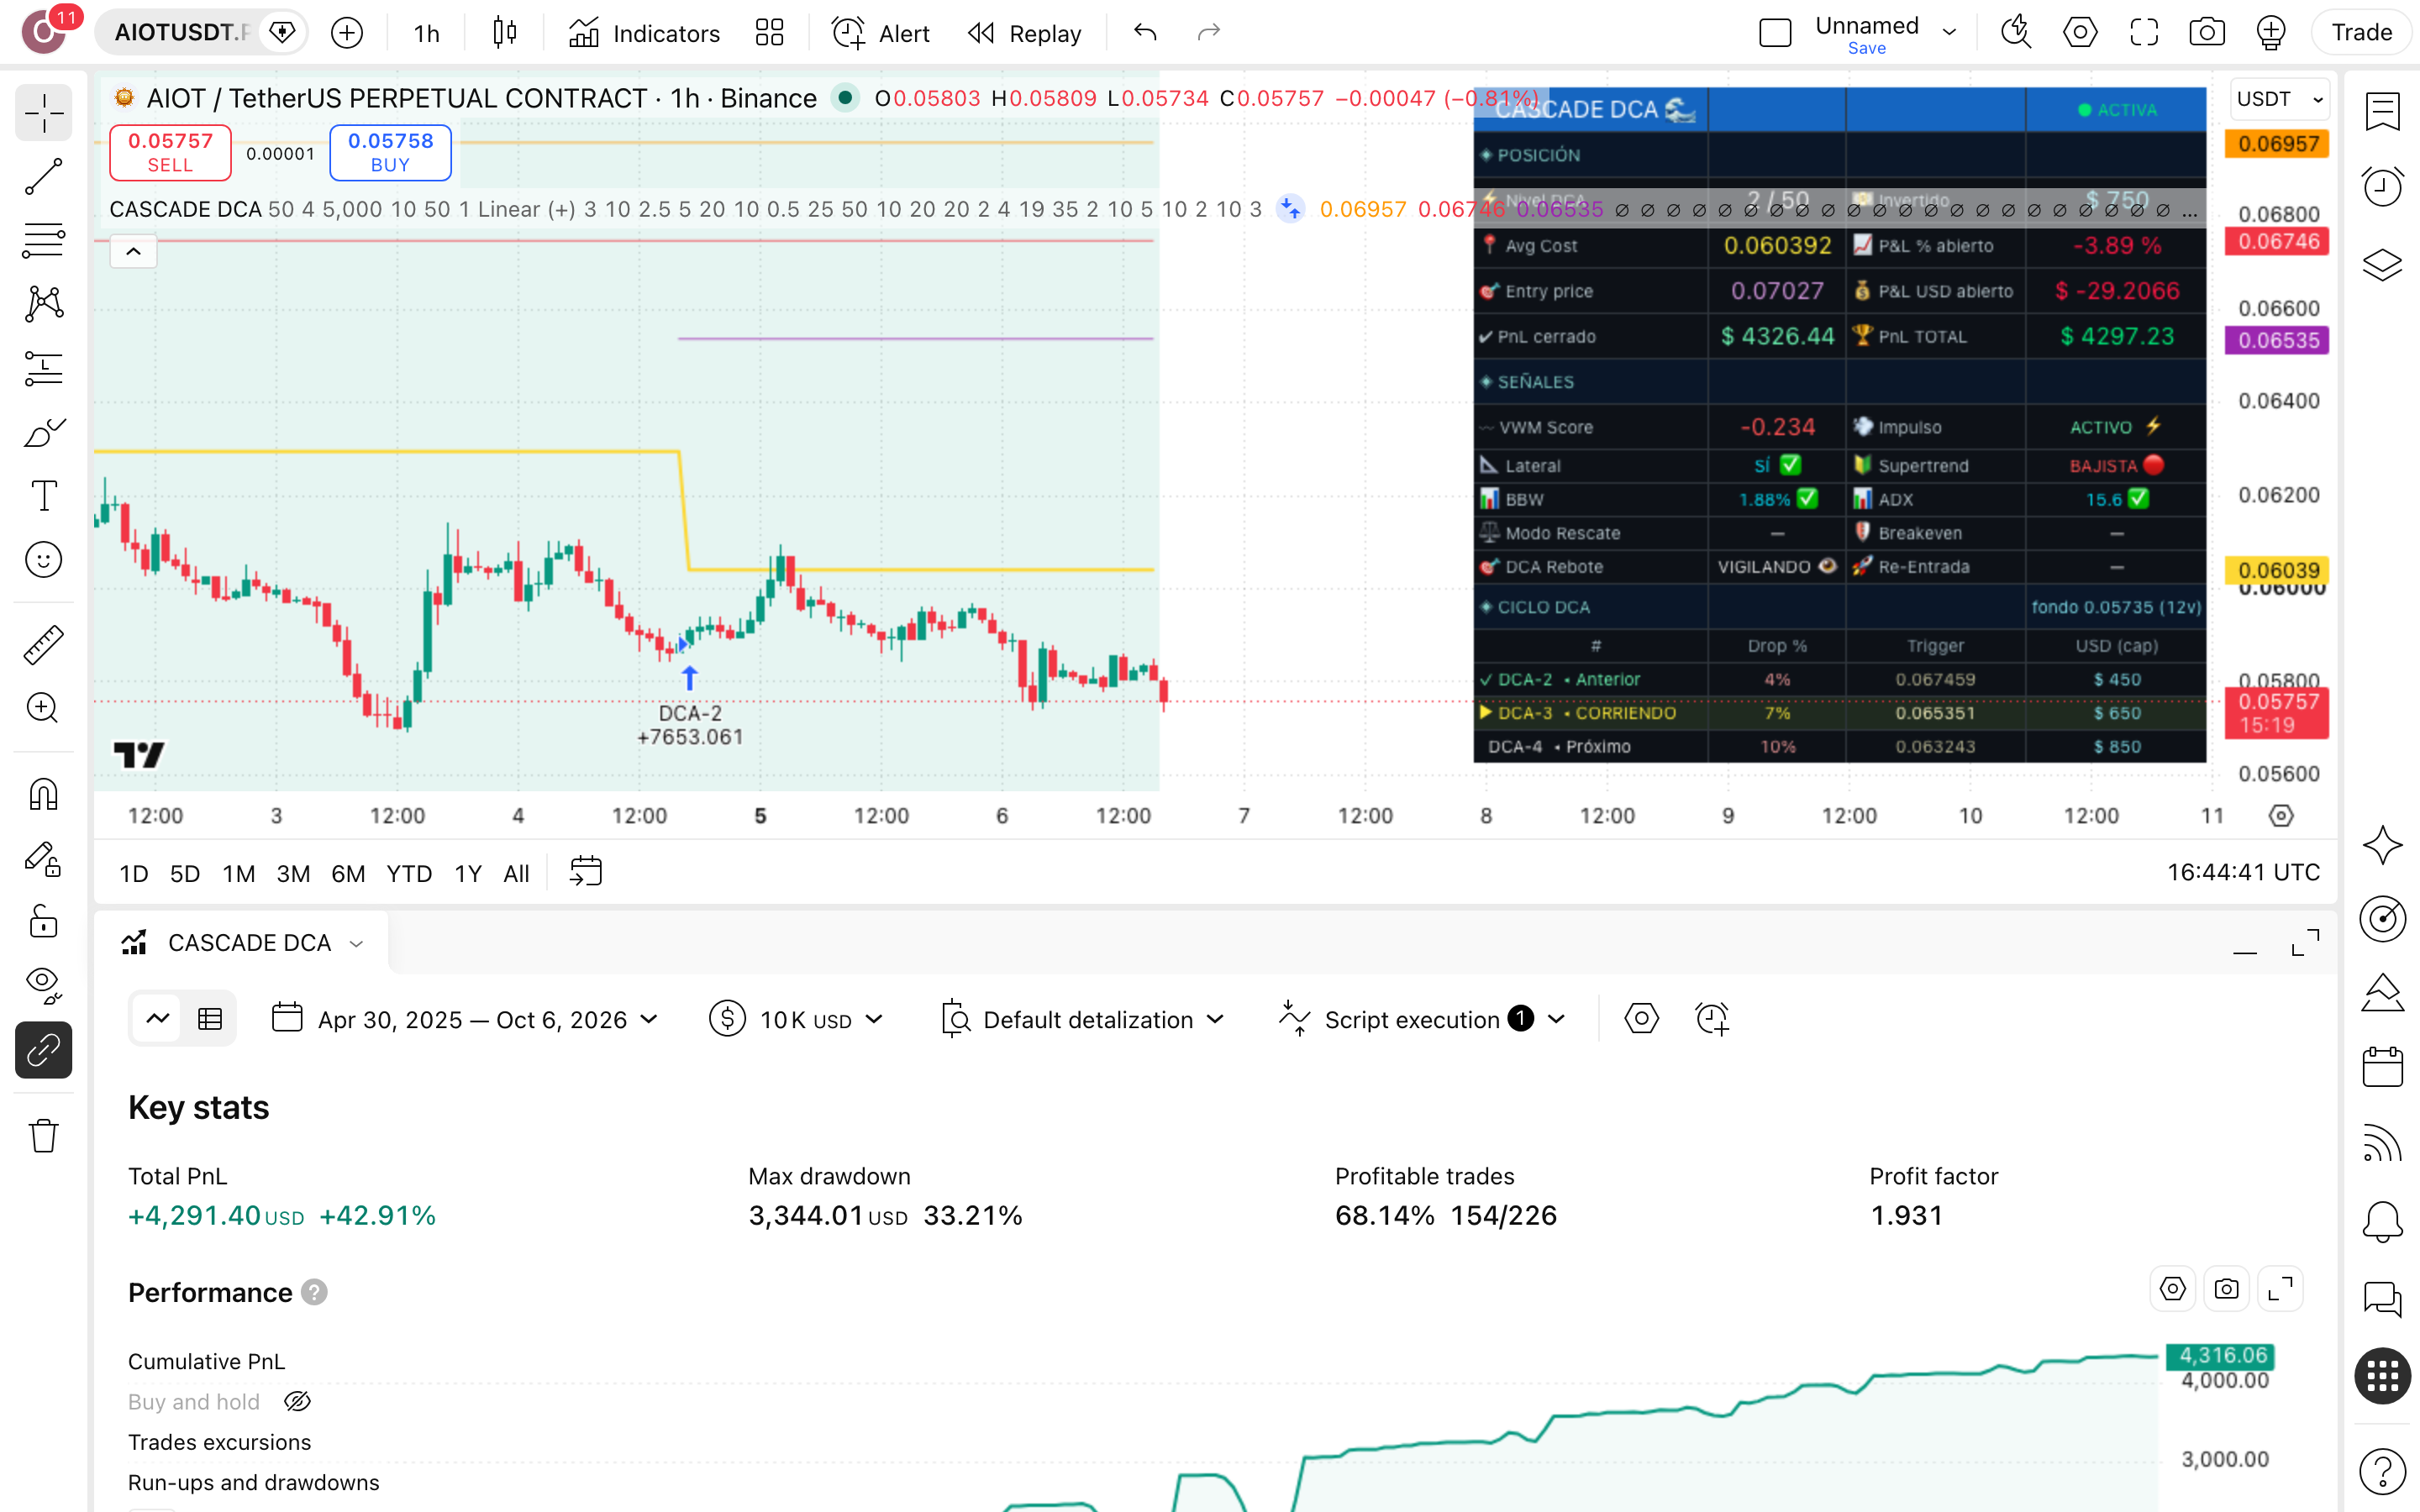
Task: Select the measure ruler tool
Action: point(43,644)
